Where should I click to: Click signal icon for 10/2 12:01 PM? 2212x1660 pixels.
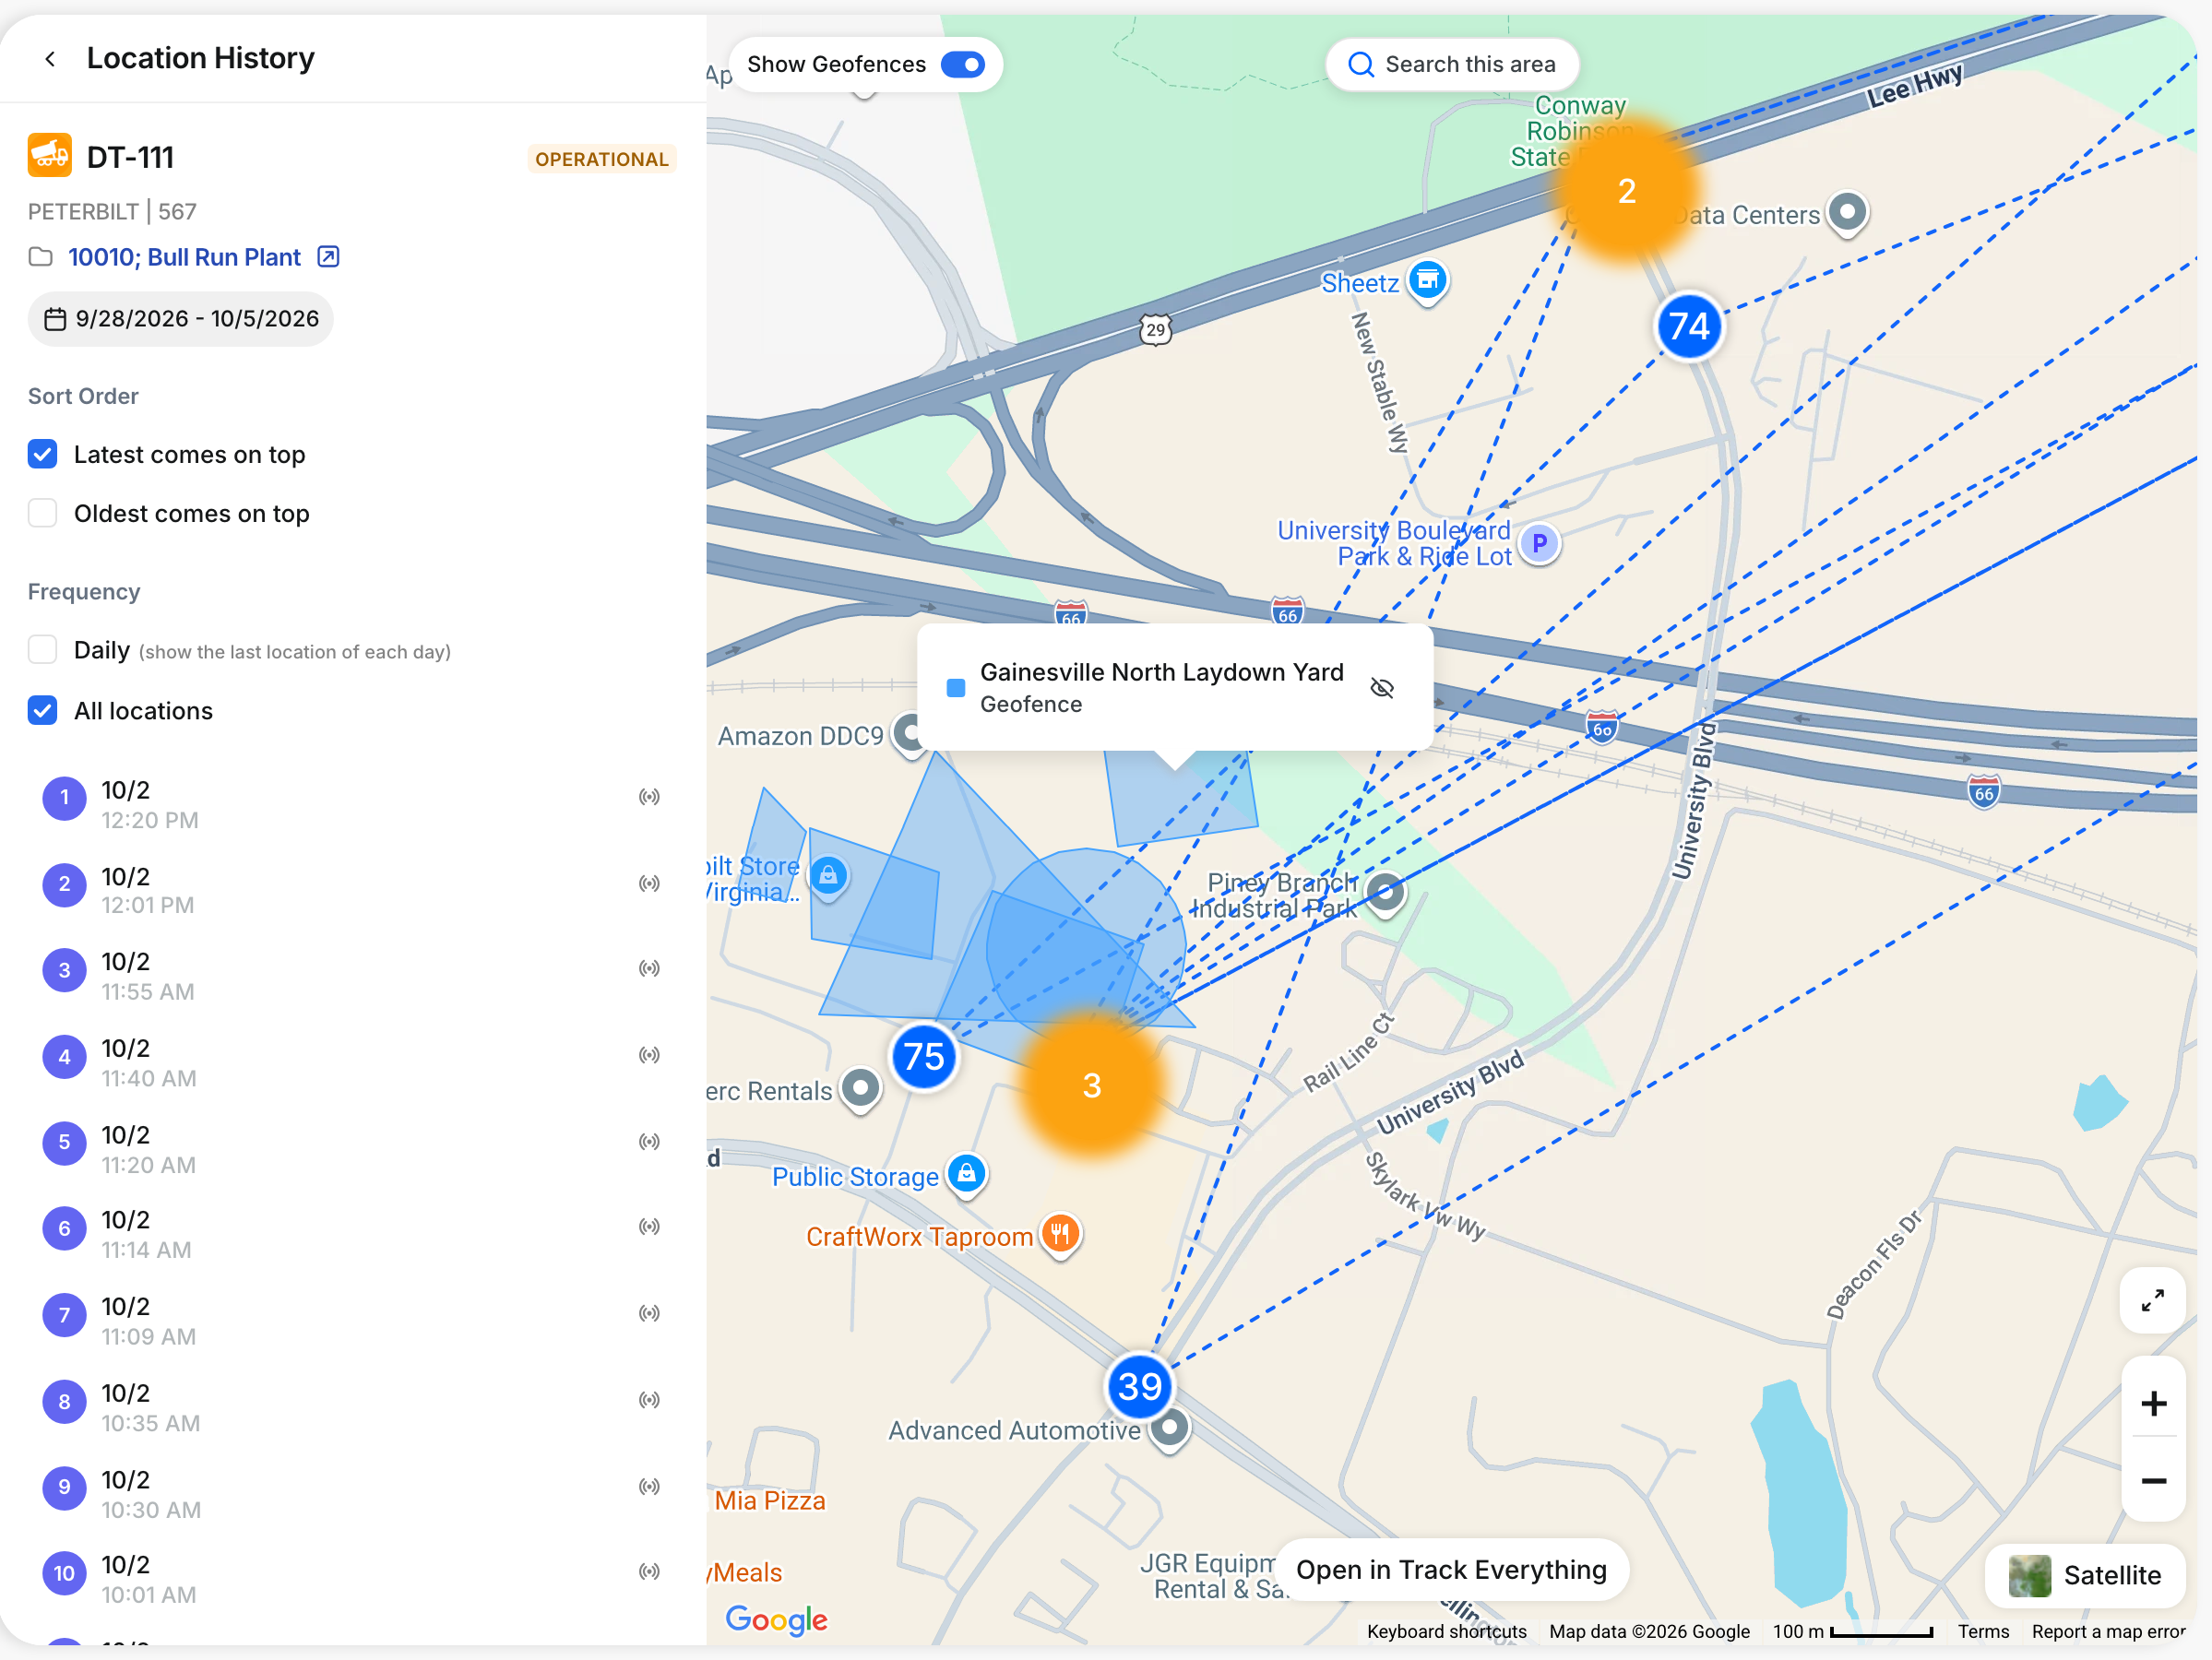pyautogui.click(x=650, y=884)
